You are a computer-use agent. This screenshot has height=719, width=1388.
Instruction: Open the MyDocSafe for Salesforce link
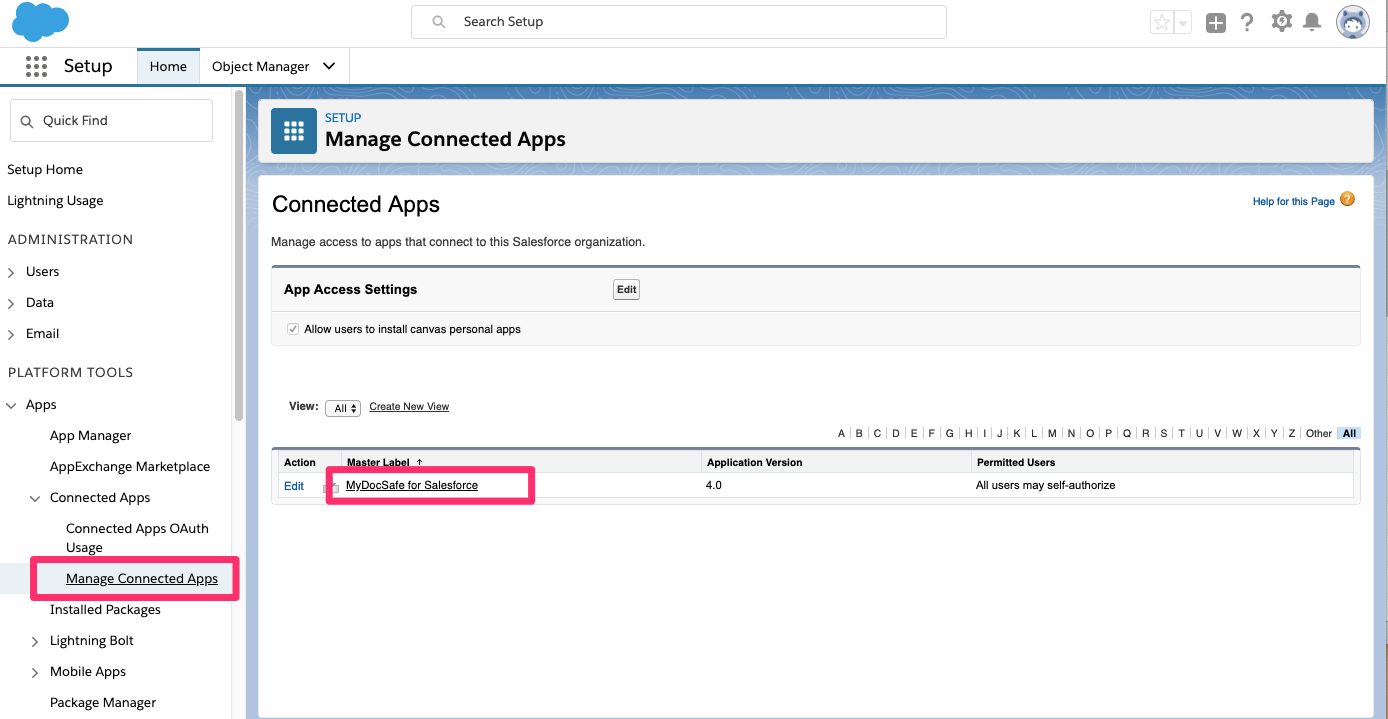click(x=412, y=485)
